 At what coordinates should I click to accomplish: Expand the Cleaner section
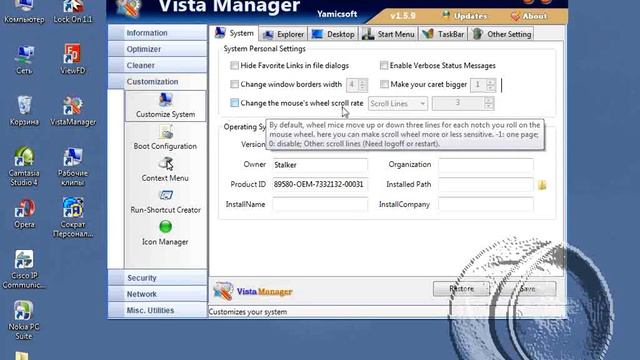(158, 65)
